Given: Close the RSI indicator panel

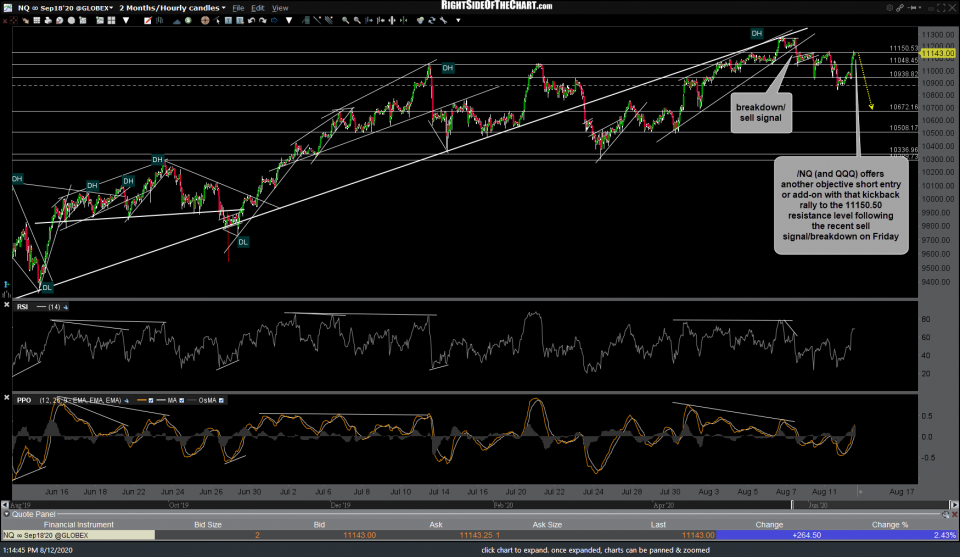Looking at the screenshot, I should click(x=6, y=305).
